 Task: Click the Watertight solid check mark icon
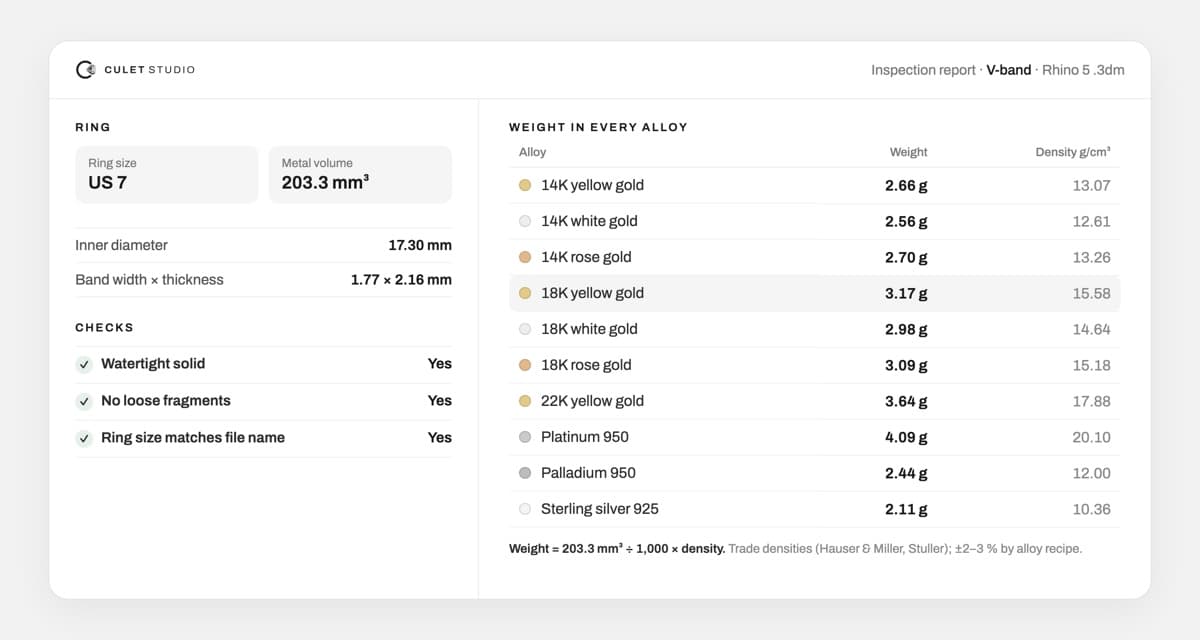click(x=84, y=364)
